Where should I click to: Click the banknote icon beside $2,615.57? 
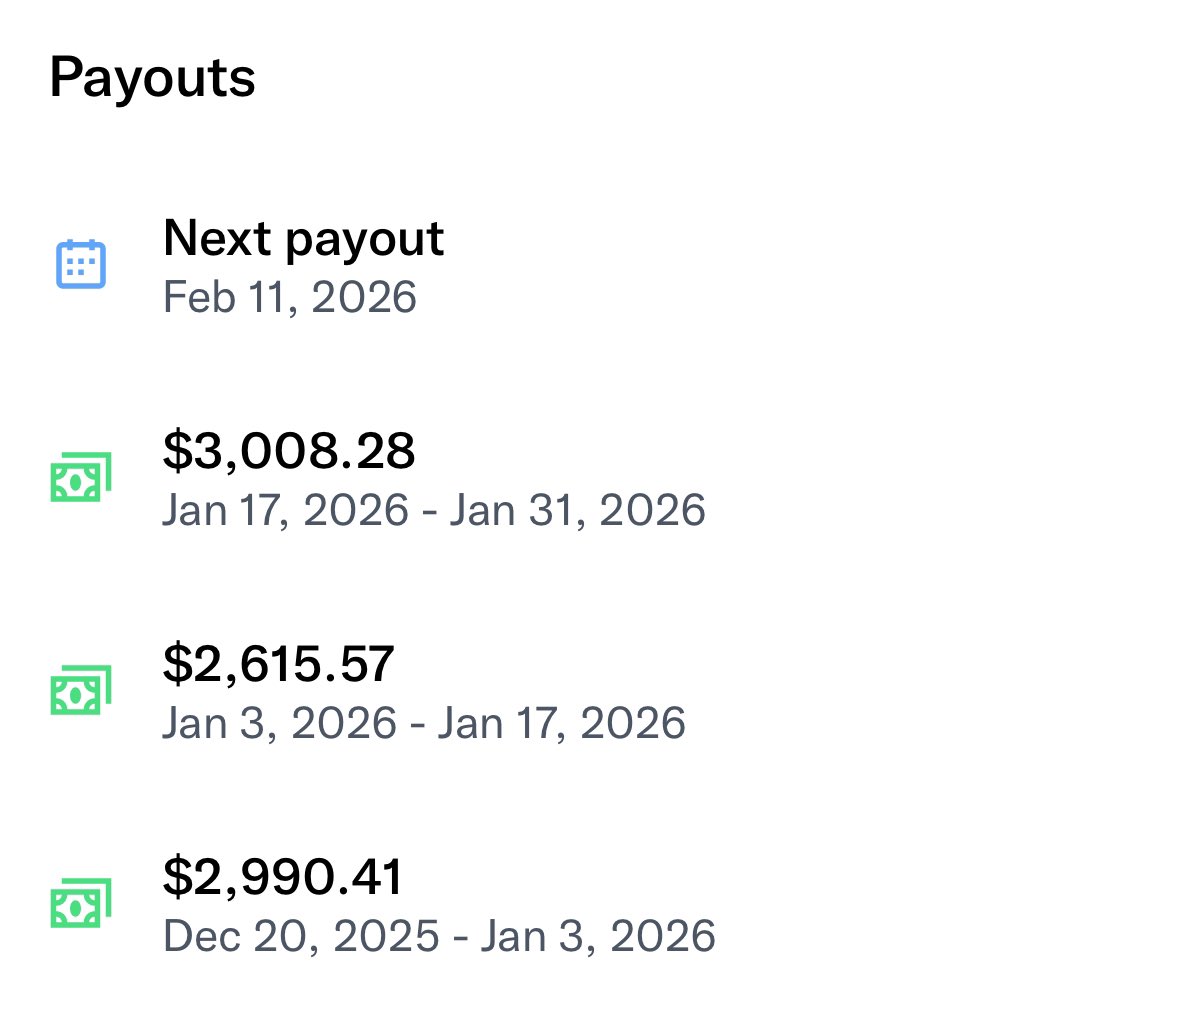coord(80,691)
